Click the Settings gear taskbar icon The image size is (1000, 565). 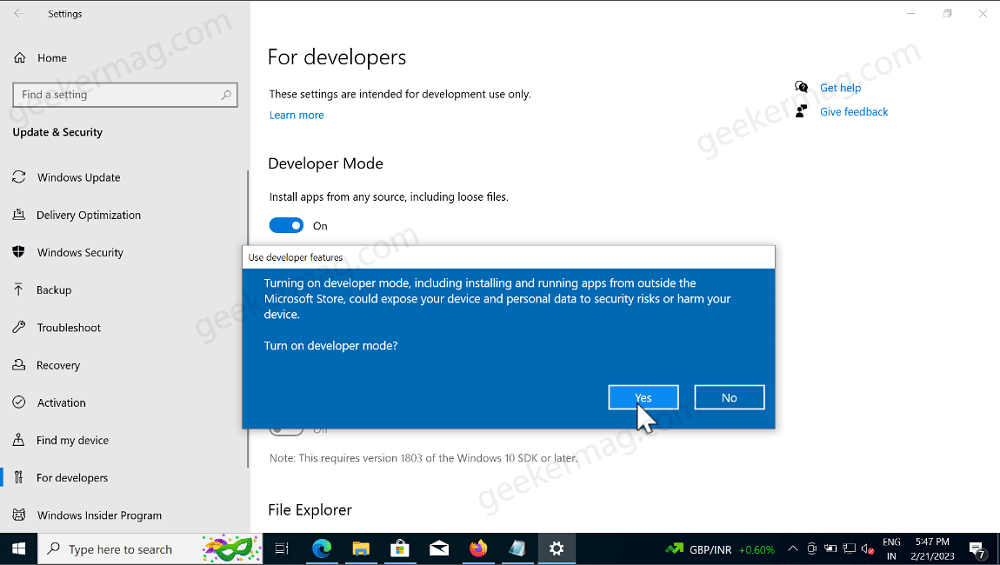[x=557, y=548]
